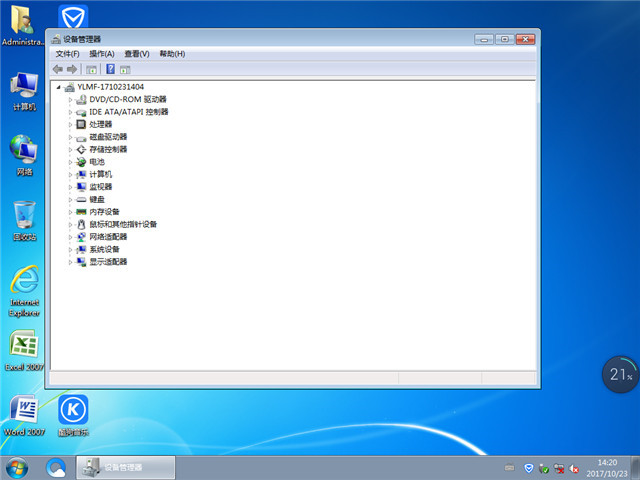Open the 文件(F) menu
The width and height of the screenshot is (640, 480).
[67, 54]
